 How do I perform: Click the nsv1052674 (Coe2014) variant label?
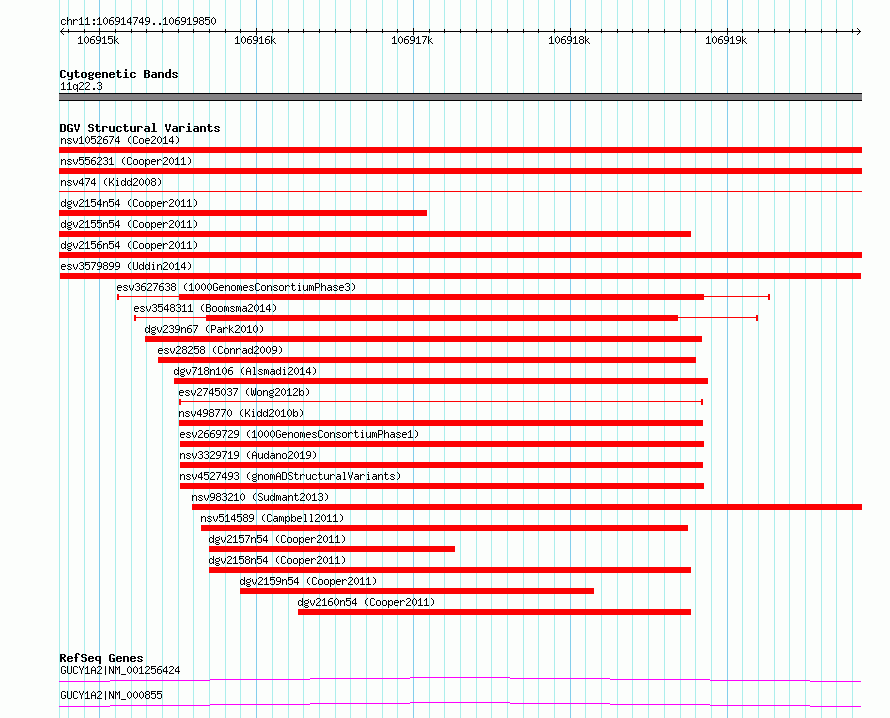(120, 140)
